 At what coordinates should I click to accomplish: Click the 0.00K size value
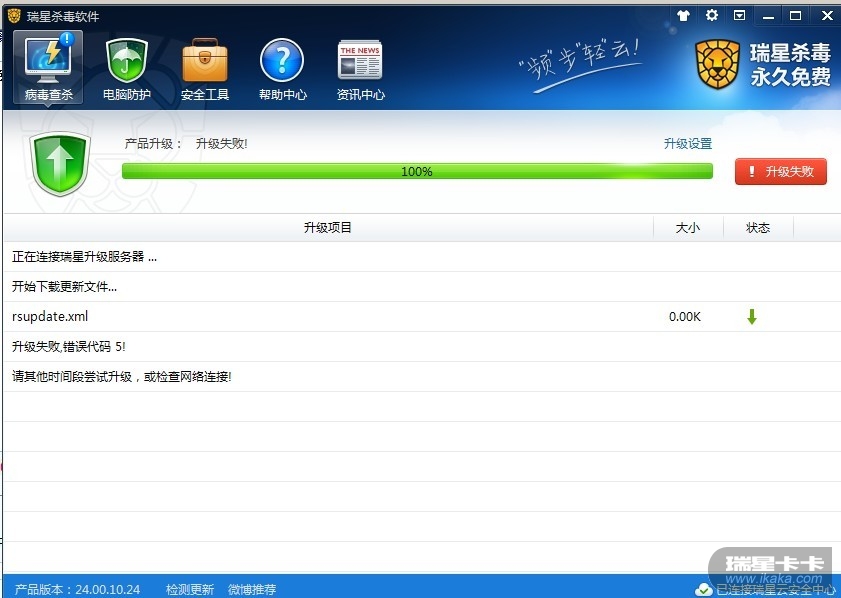[685, 317]
